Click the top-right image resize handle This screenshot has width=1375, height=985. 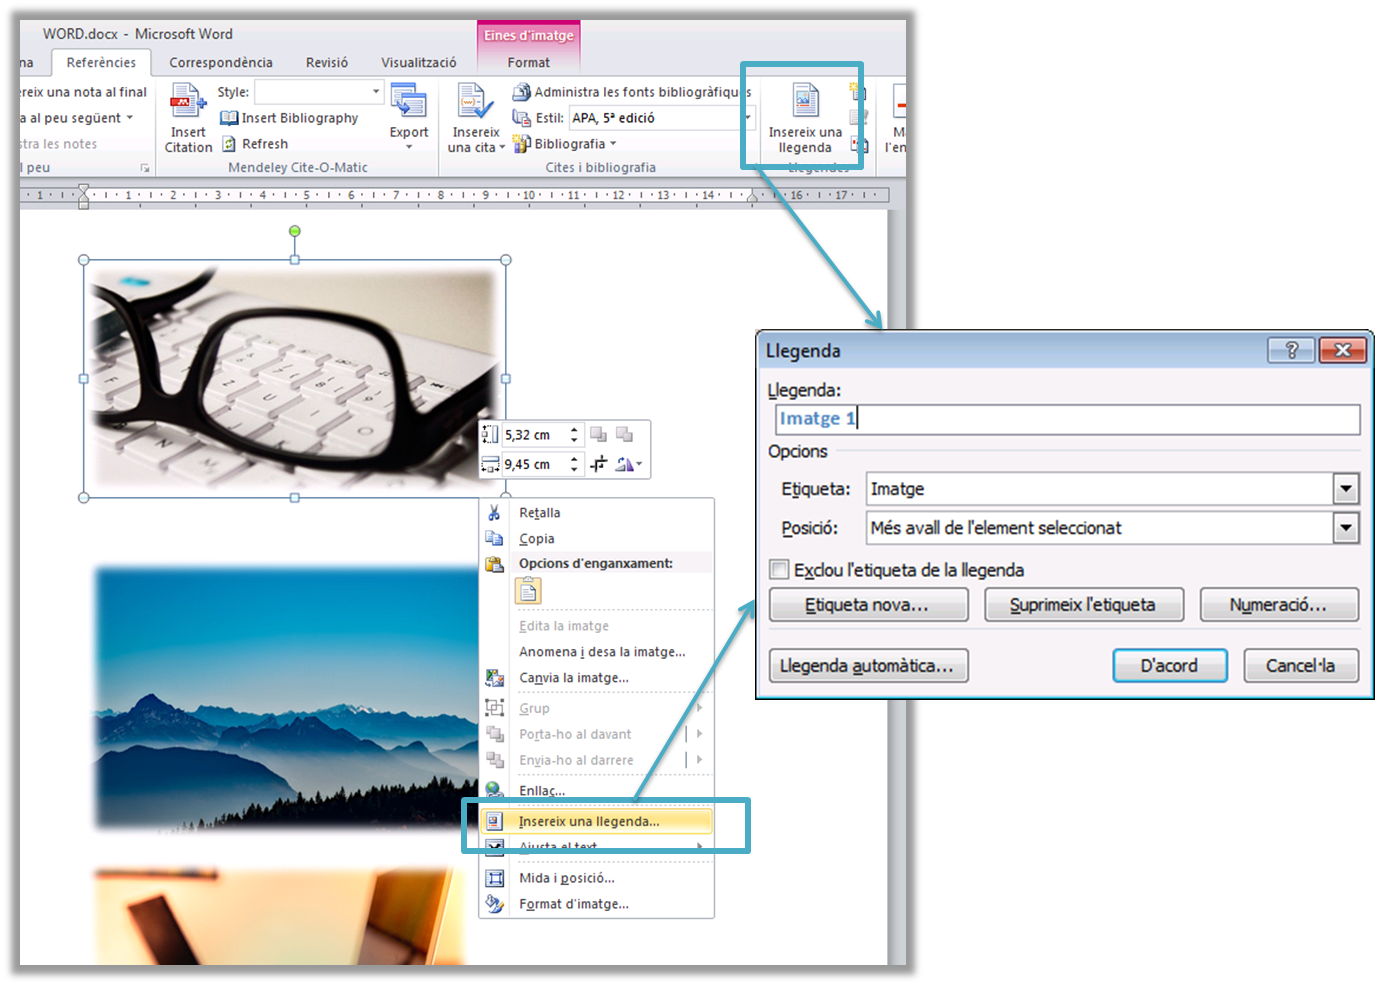tap(505, 260)
